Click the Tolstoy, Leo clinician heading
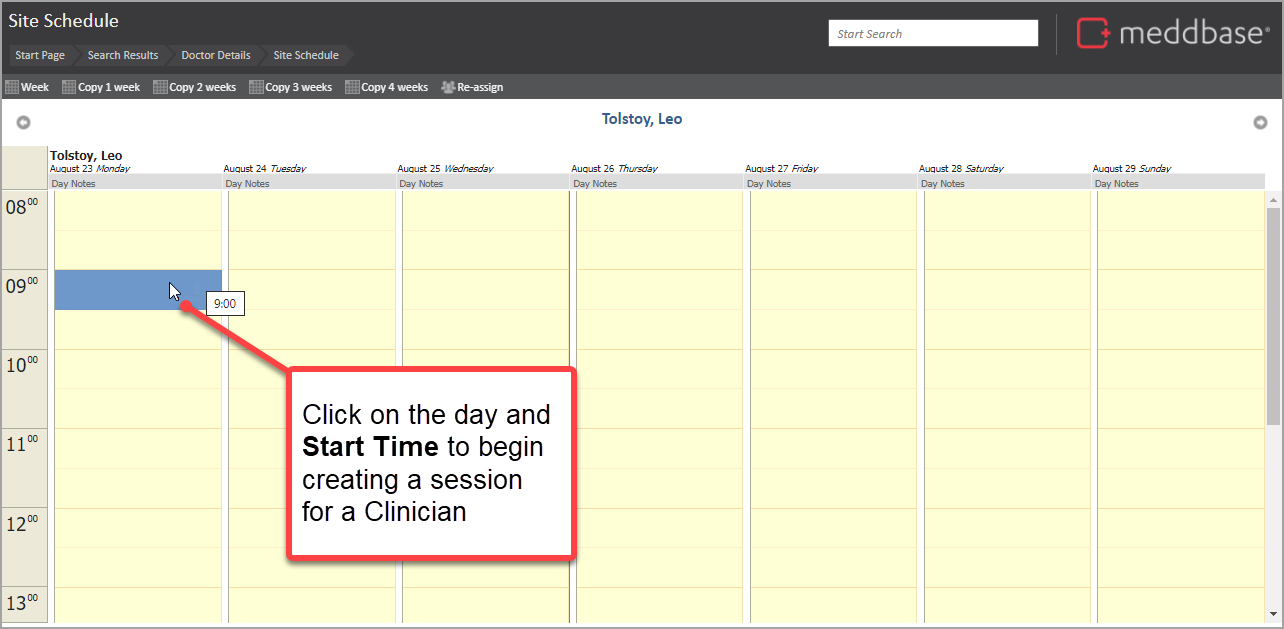1284x629 pixels. click(x=641, y=119)
